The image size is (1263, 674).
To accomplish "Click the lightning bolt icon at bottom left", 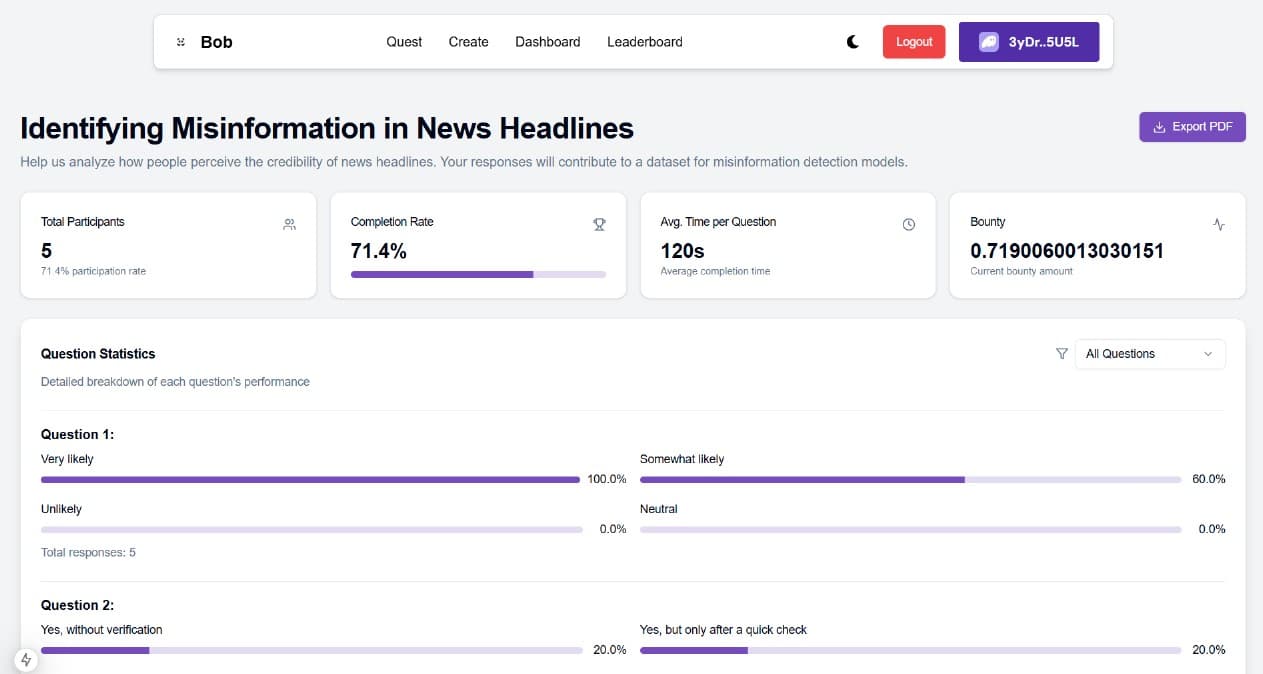I will [25, 660].
